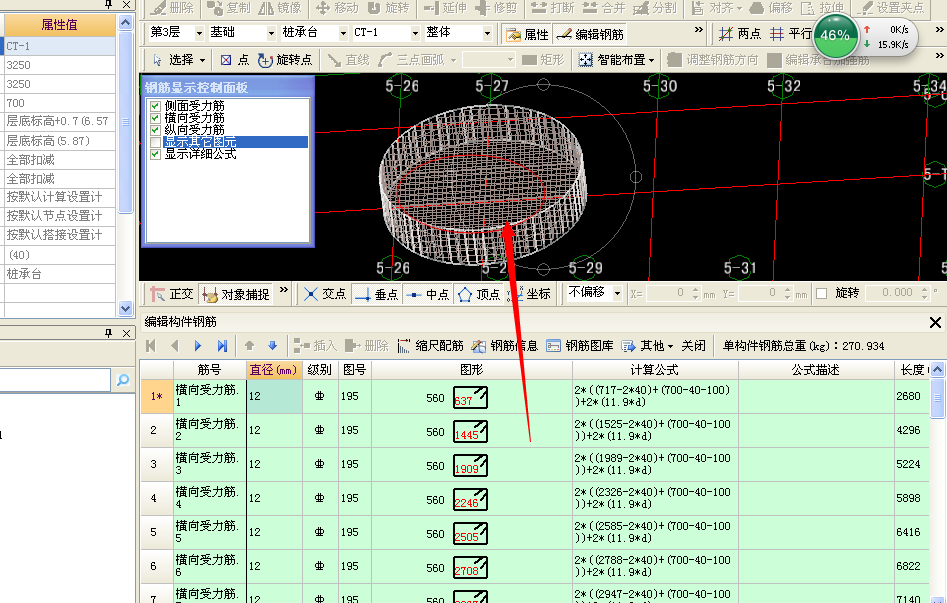This screenshot has width=947, height=603.
Task: Click rebar table vertical scrollbar up arrow
Action: pos(937,369)
